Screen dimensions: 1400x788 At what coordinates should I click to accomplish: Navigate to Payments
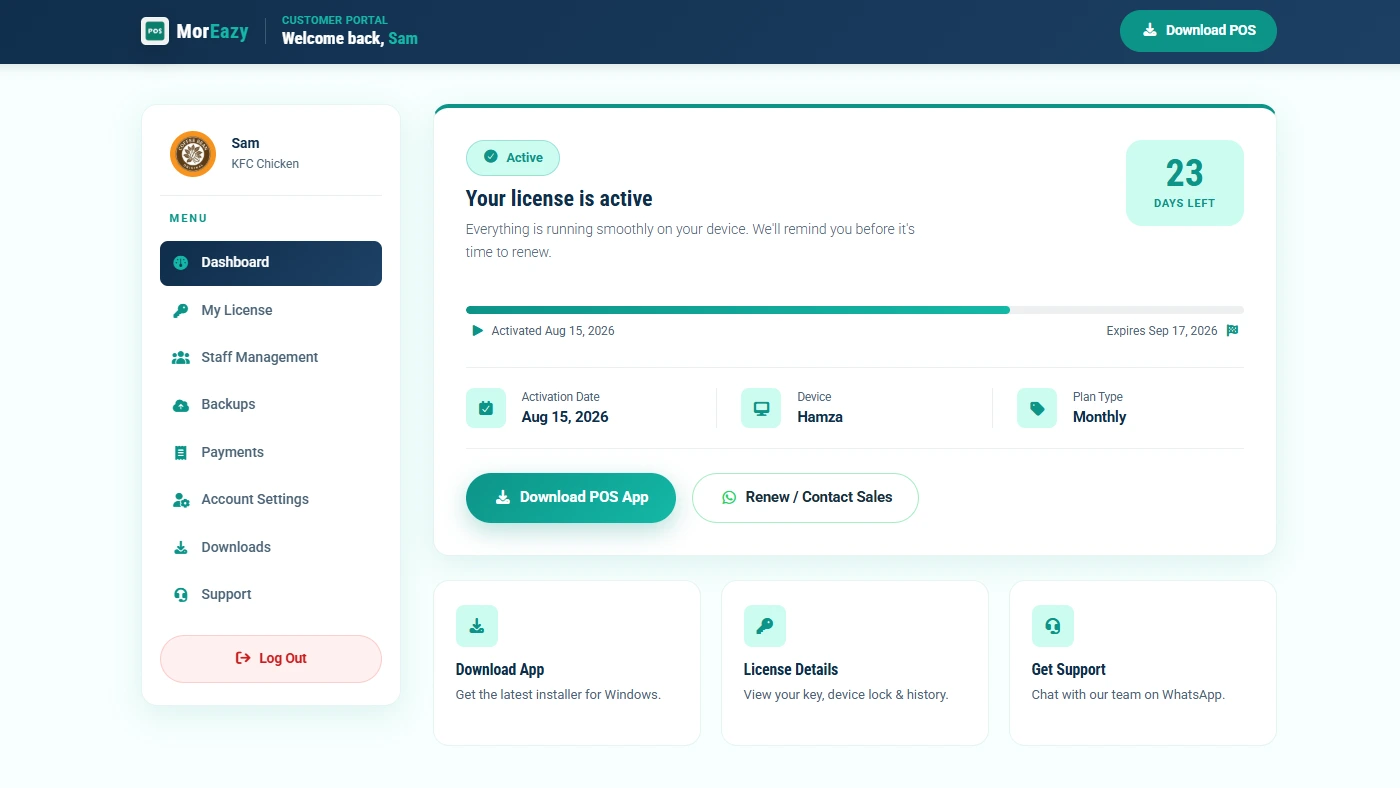click(x=271, y=453)
